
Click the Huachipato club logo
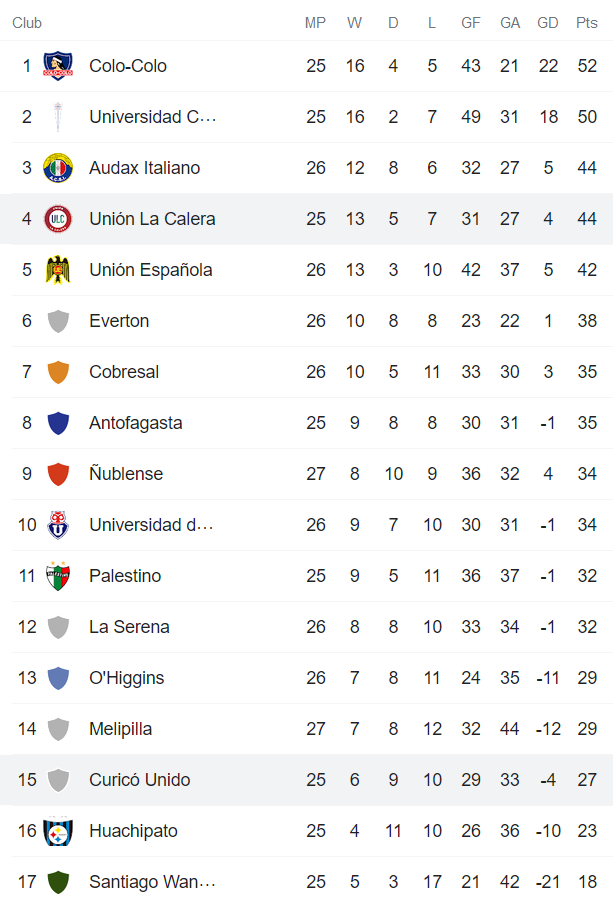[x=58, y=830]
